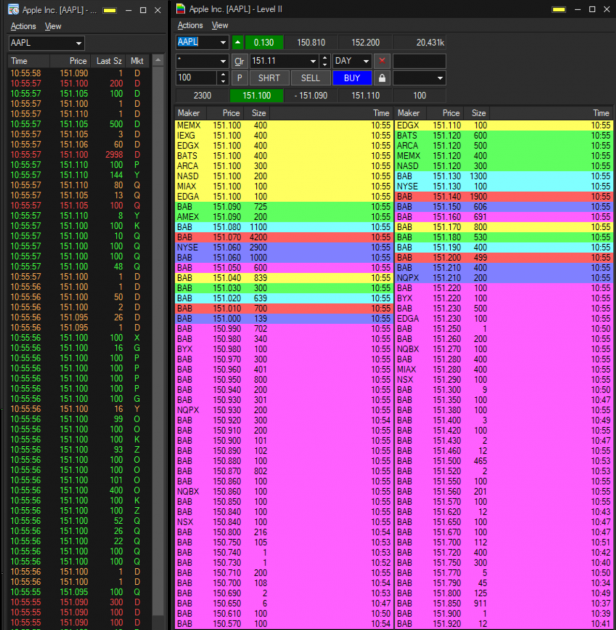
Task: Click the SELL button
Action: [310, 78]
